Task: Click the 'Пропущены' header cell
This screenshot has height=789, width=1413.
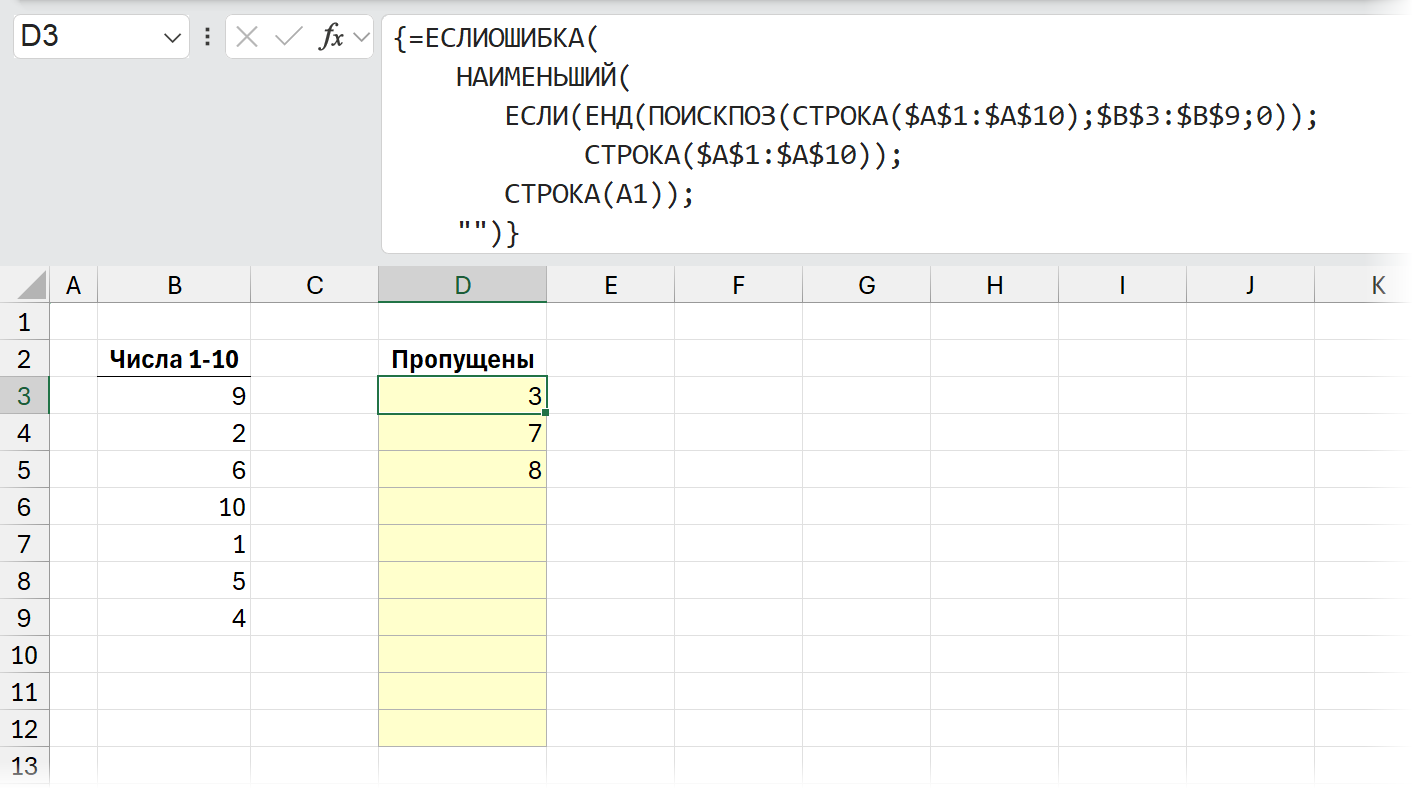Action: click(462, 359)
